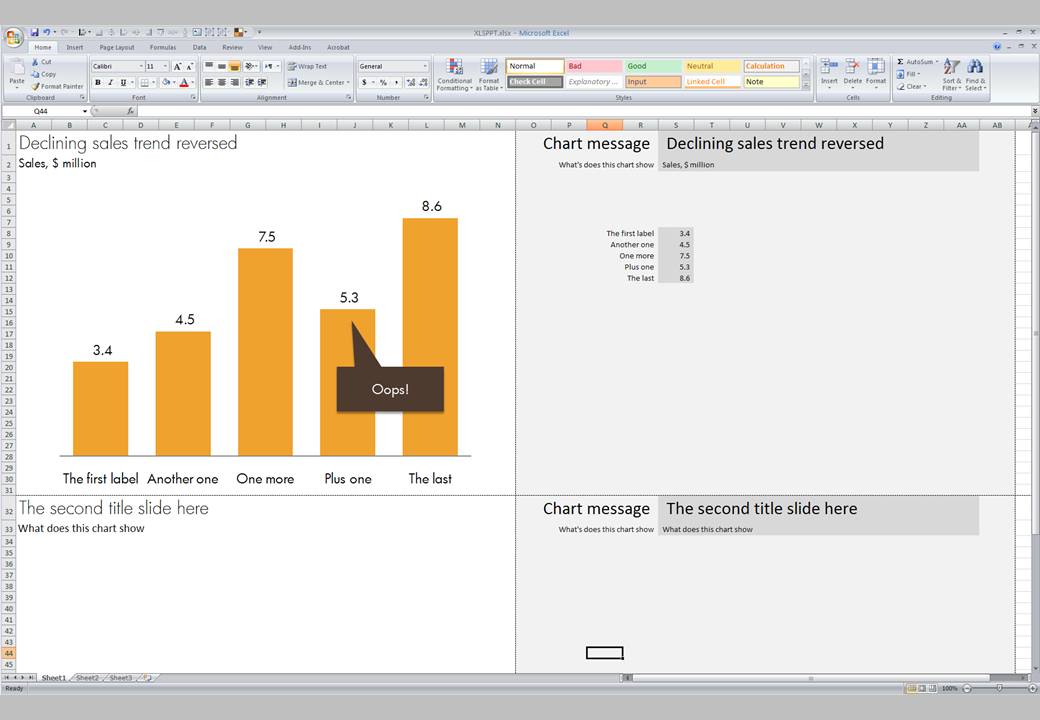
Task: Click the Zoom in plus button
Action: click(1032, 689)
